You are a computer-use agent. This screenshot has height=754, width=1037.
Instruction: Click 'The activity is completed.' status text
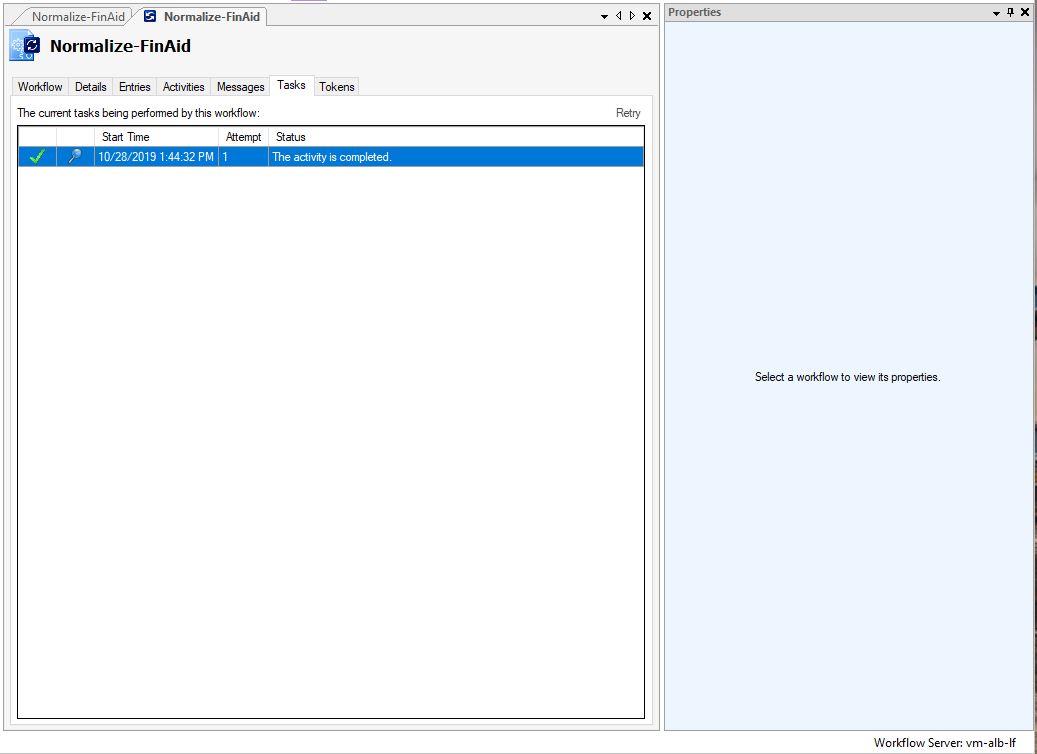(332, 157)
